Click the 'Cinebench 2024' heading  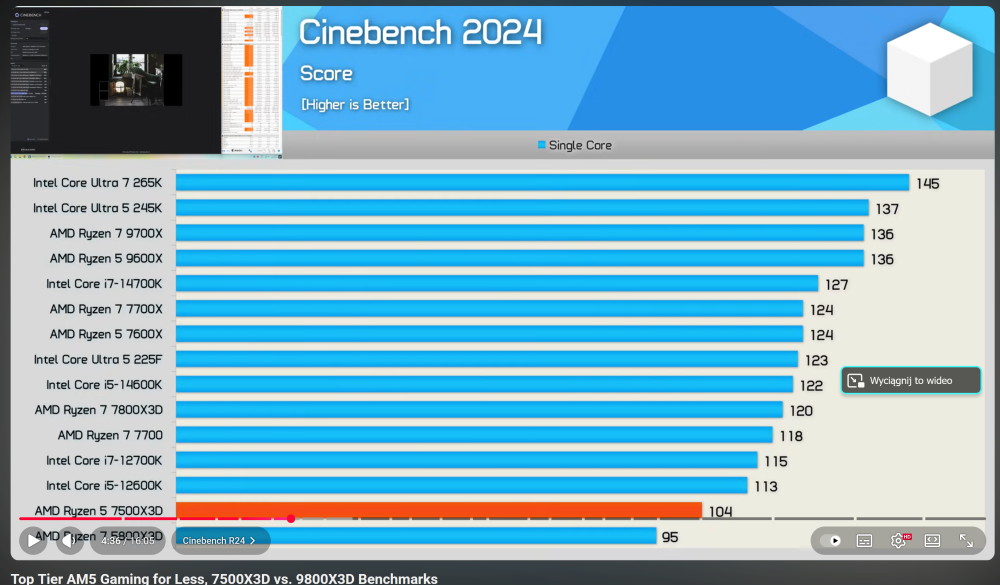[x=420, y=32]
